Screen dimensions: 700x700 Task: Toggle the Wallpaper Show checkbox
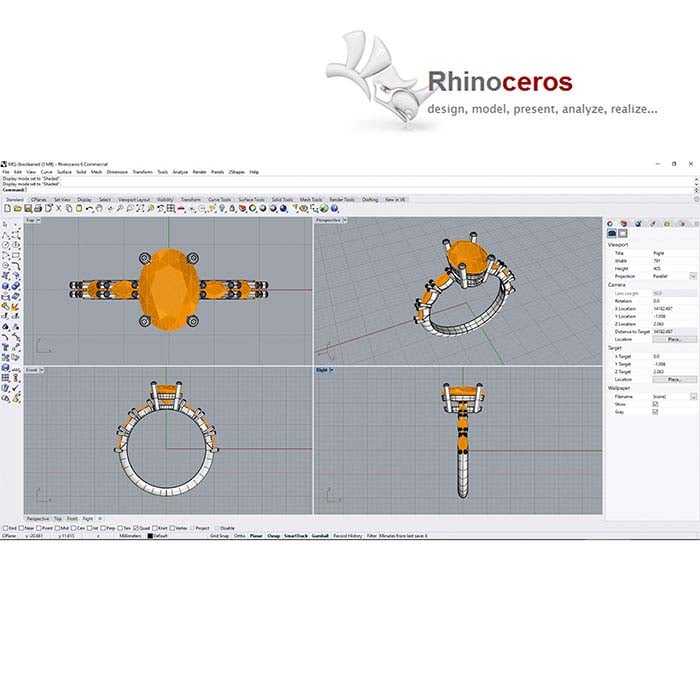(x=655, y=404)
